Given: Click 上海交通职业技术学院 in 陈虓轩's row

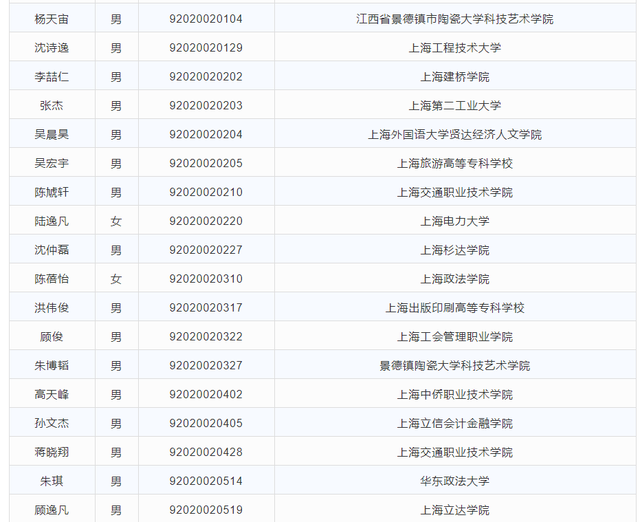Looking at the screenshot, I should [x=455, y=193].
